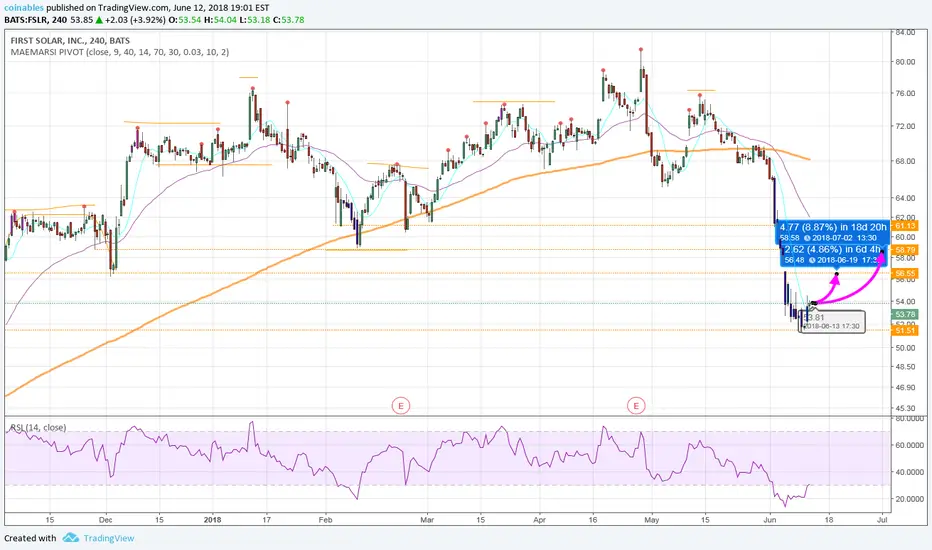Click the H:54.04 high value

220,20
